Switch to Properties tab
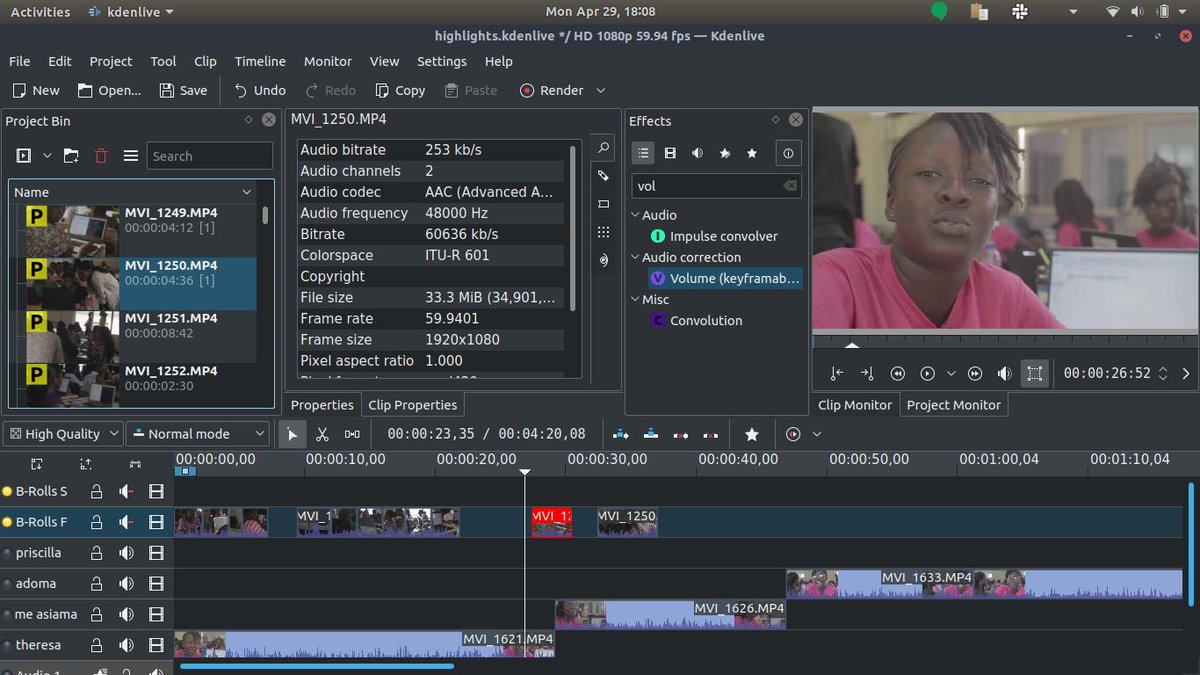The height and width of the screenshot is (675, 1200). click(322, 405)
